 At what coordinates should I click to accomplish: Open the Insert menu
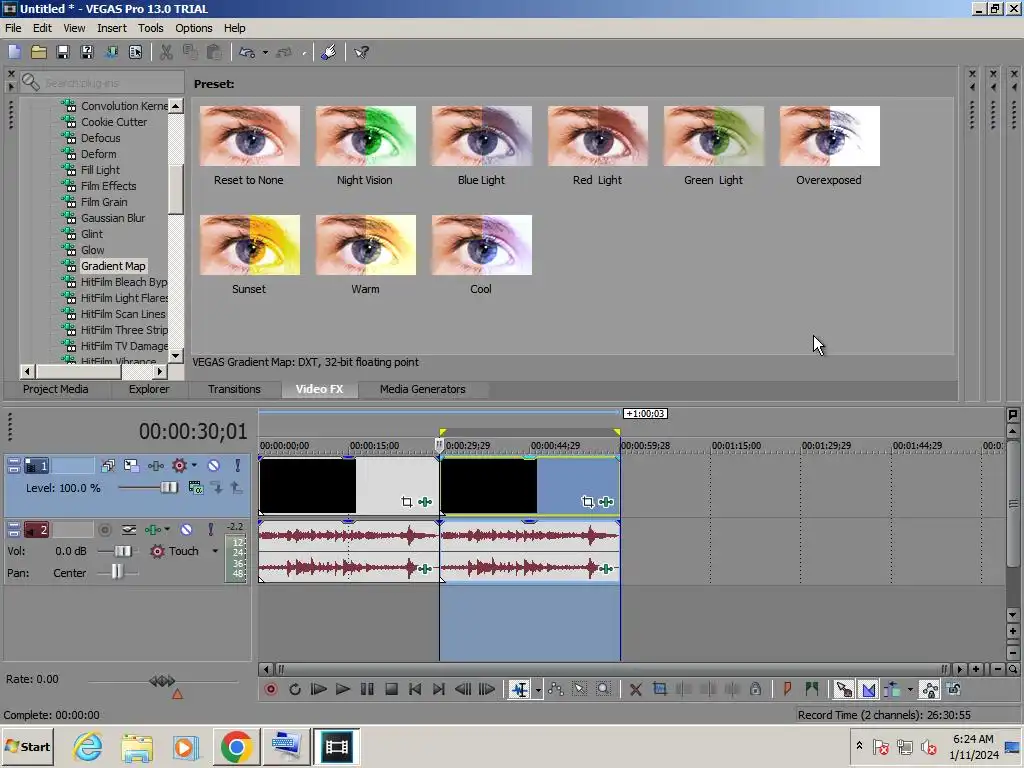pyautogui.click(x=112, y=28)
